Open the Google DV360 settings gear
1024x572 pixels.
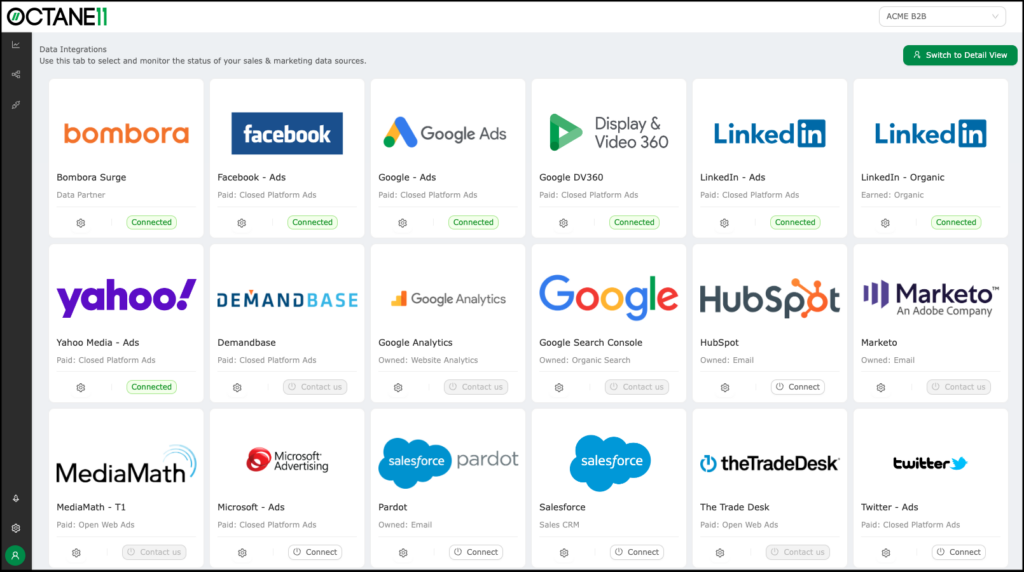pyautogui.click(x=564, y=223)
